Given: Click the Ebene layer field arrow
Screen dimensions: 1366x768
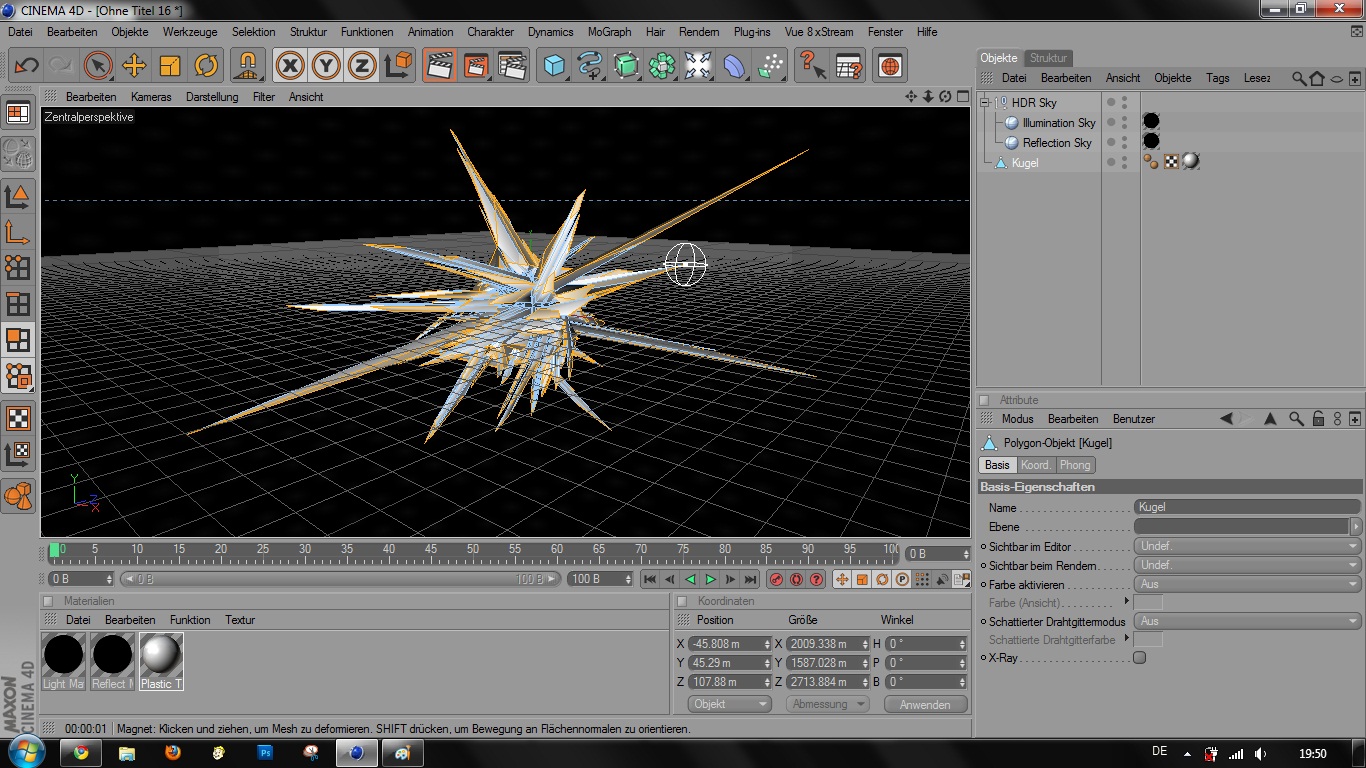Looking at the screenshot, I should (1356, 526).
